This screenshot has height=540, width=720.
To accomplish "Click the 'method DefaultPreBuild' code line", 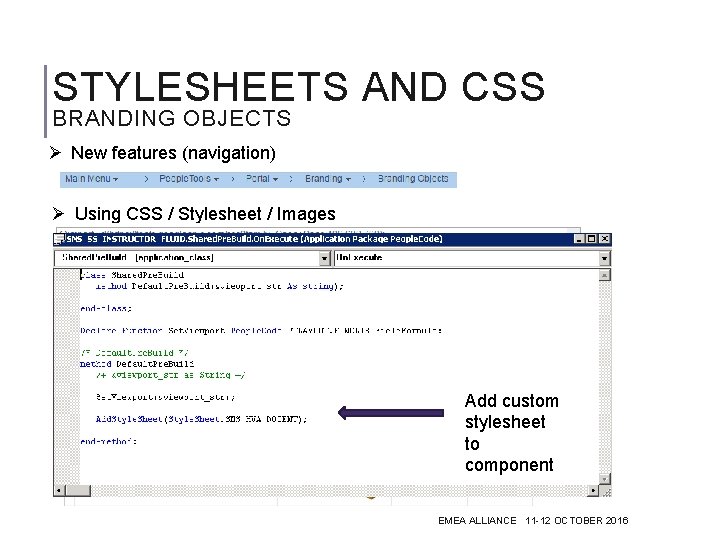I will coord(137,364).
